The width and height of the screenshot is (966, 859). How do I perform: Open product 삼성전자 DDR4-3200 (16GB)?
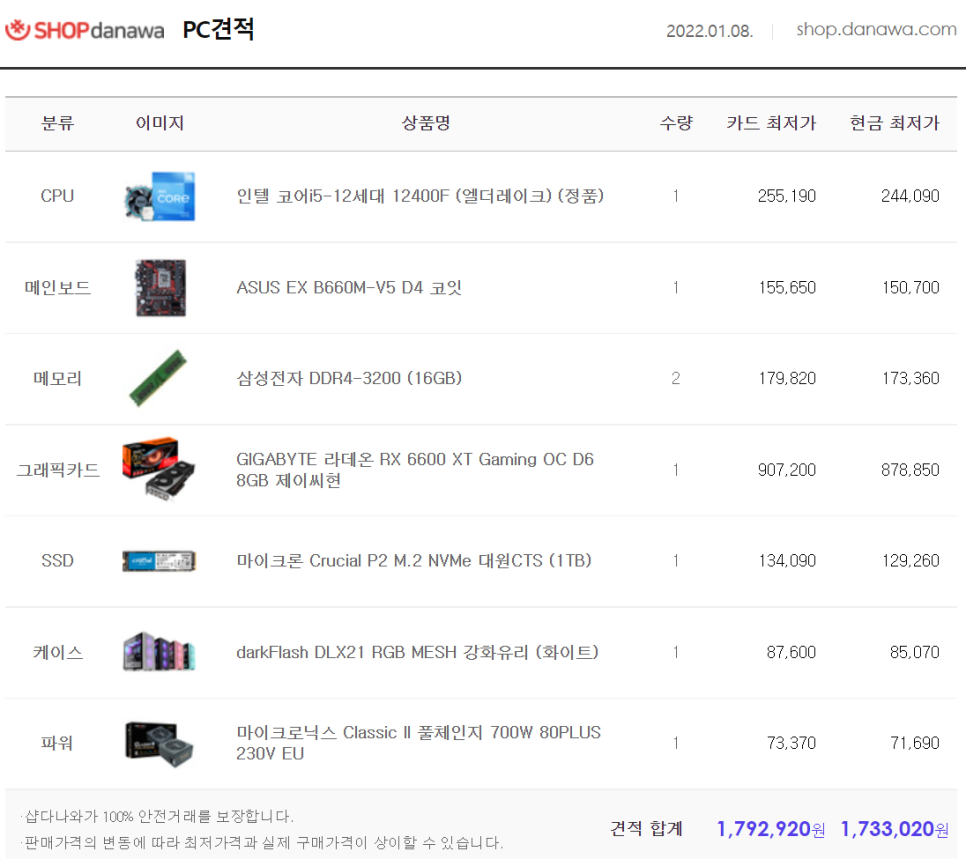point(349,378)
